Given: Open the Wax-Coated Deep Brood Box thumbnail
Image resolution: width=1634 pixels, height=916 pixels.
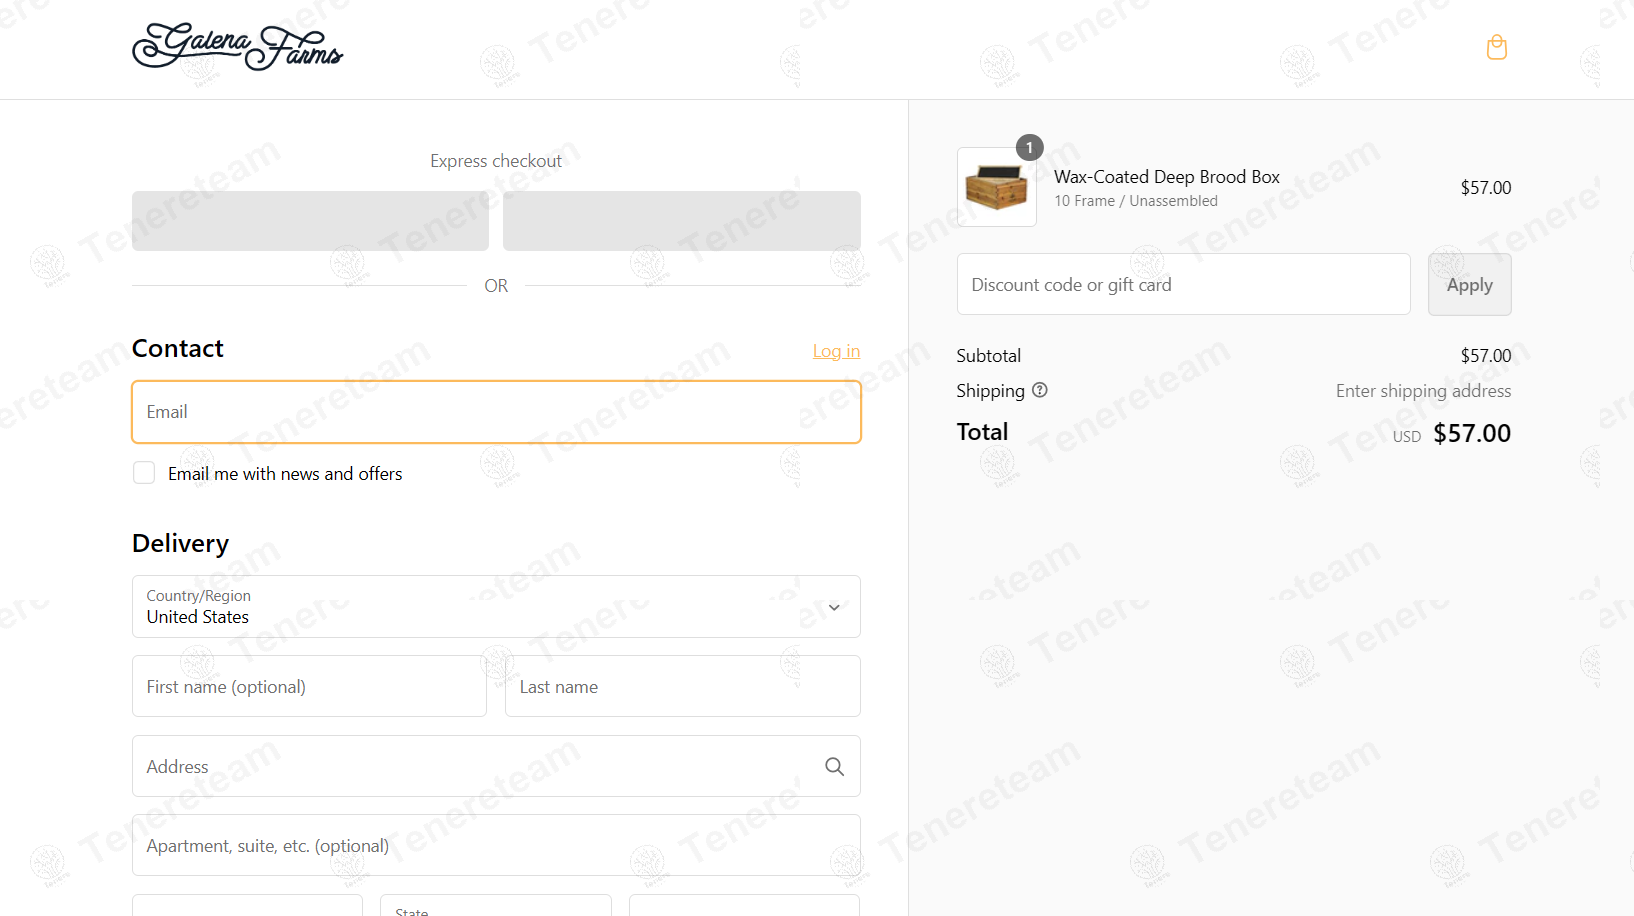Looking at the screenshot, I should point(996,187).
